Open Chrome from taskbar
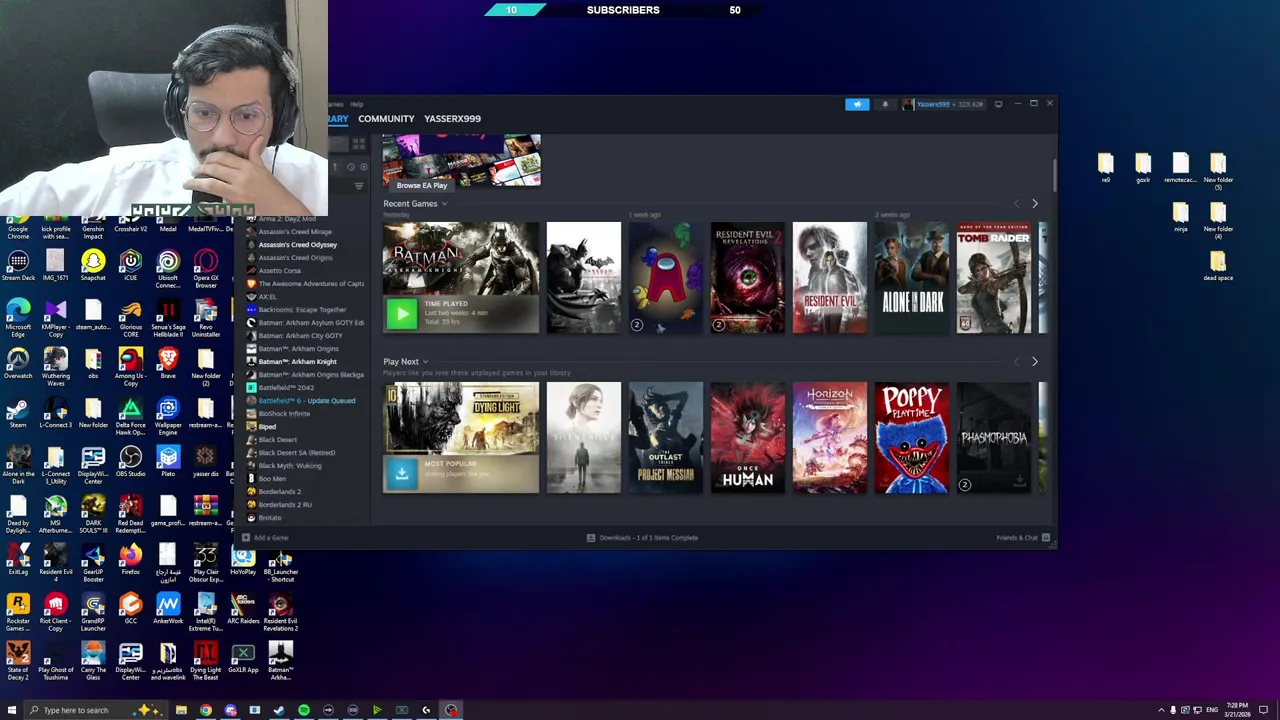Viewport: 1280px width, 720px height. 206,710
